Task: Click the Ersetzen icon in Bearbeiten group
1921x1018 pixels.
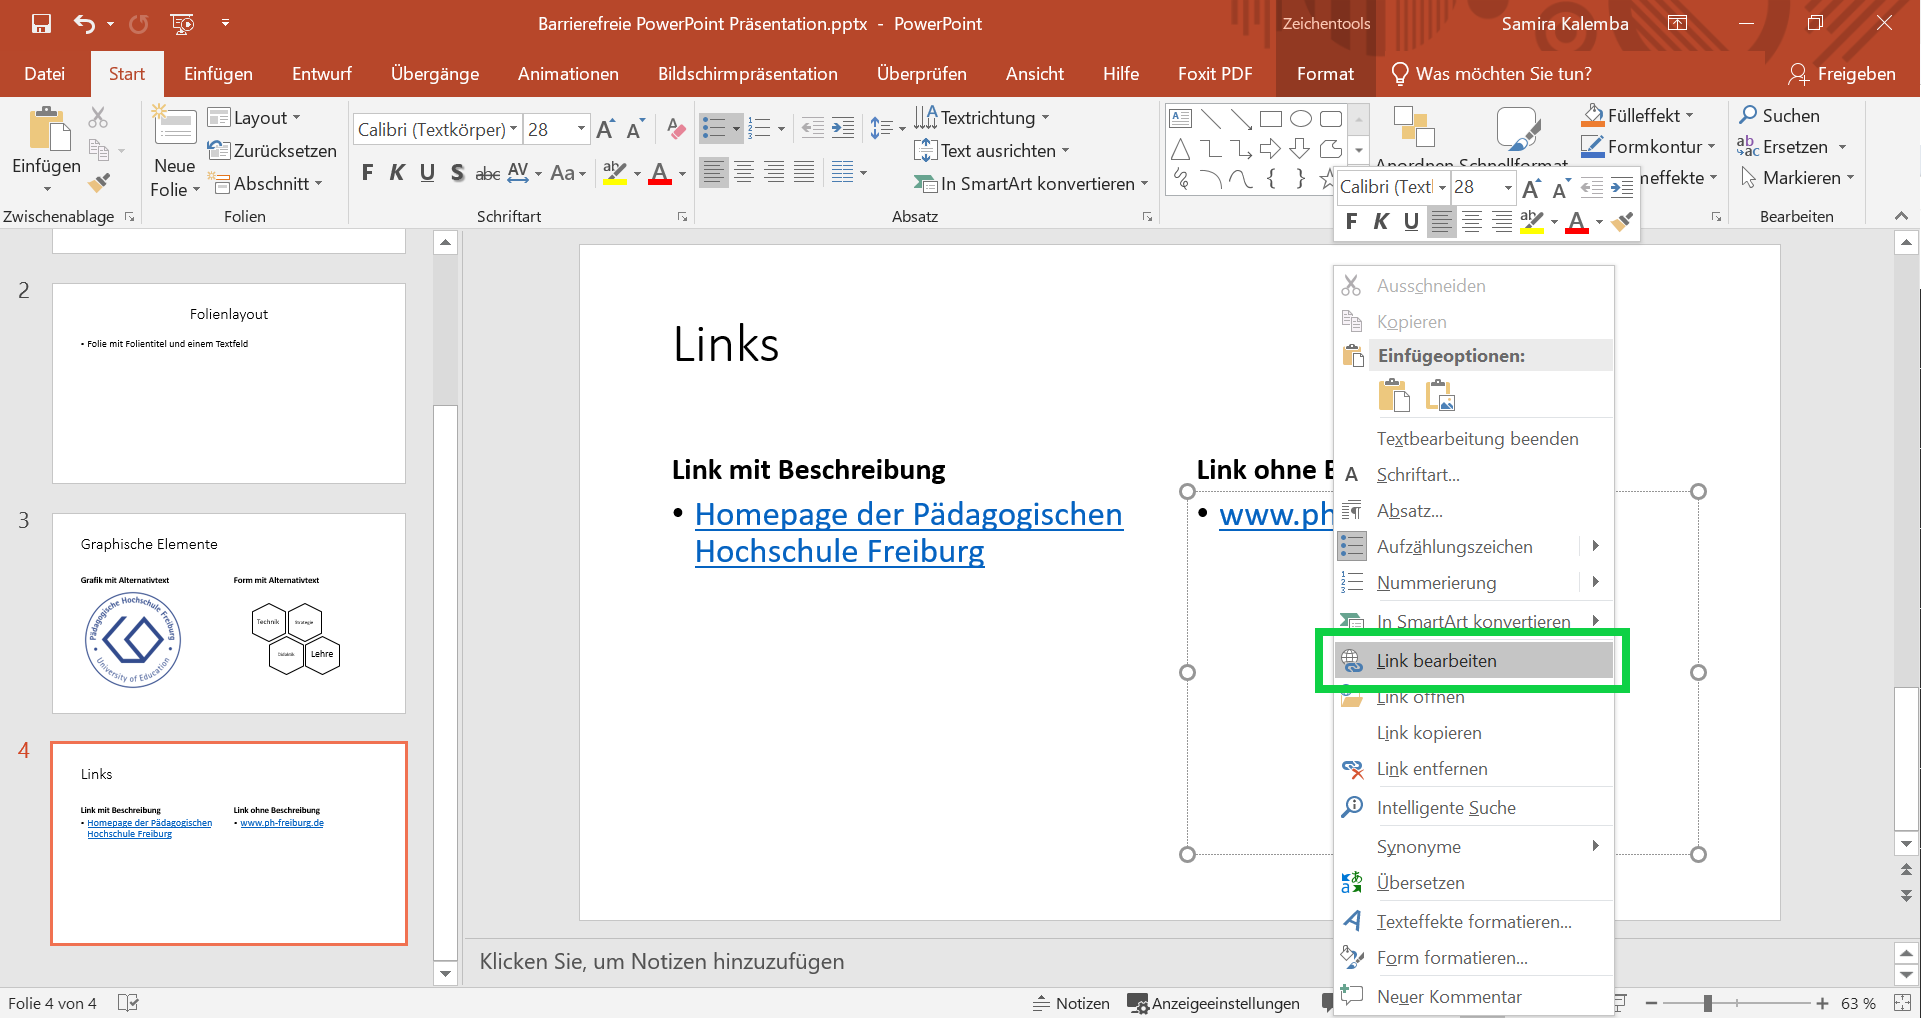Action: click(1748, 146)
